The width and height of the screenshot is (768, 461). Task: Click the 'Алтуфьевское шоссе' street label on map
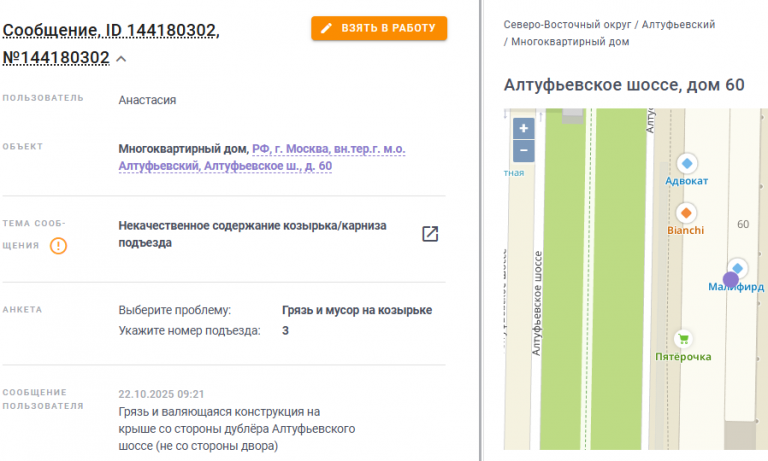[x=537, y=303]
